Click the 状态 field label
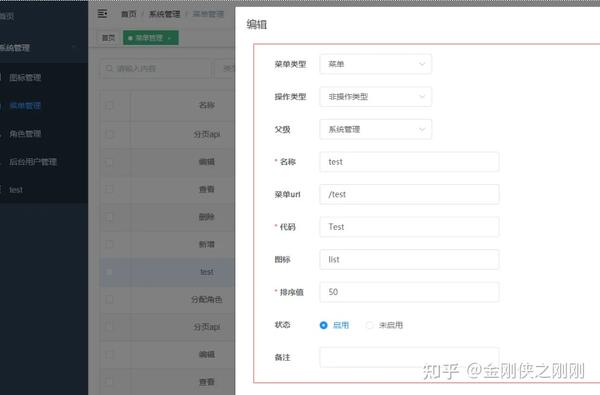The height and width of the screenshot is (395, 600). pyautogui.click(x=282, y=325)
